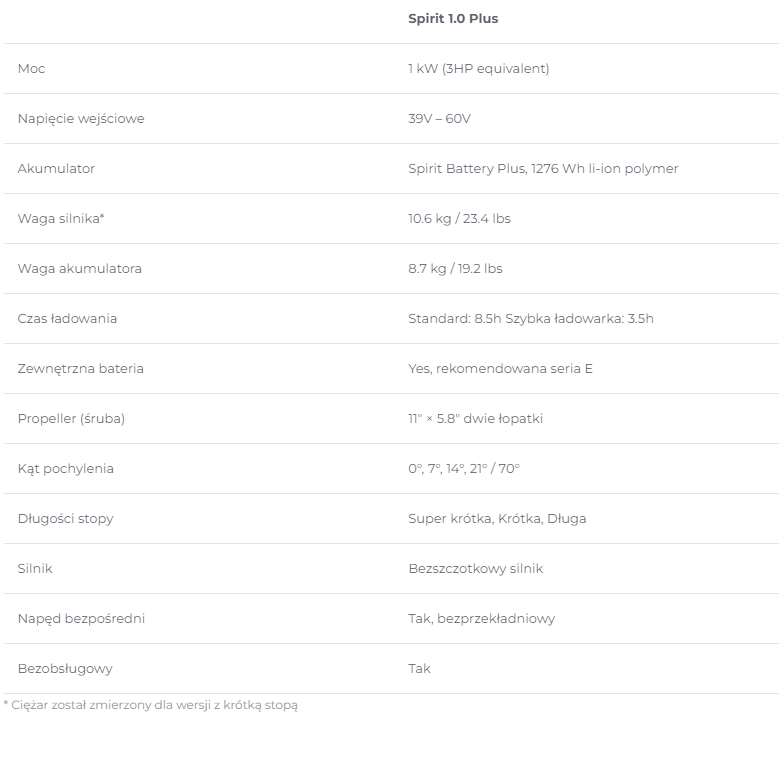Select the Moc row label

coord(31,69)
